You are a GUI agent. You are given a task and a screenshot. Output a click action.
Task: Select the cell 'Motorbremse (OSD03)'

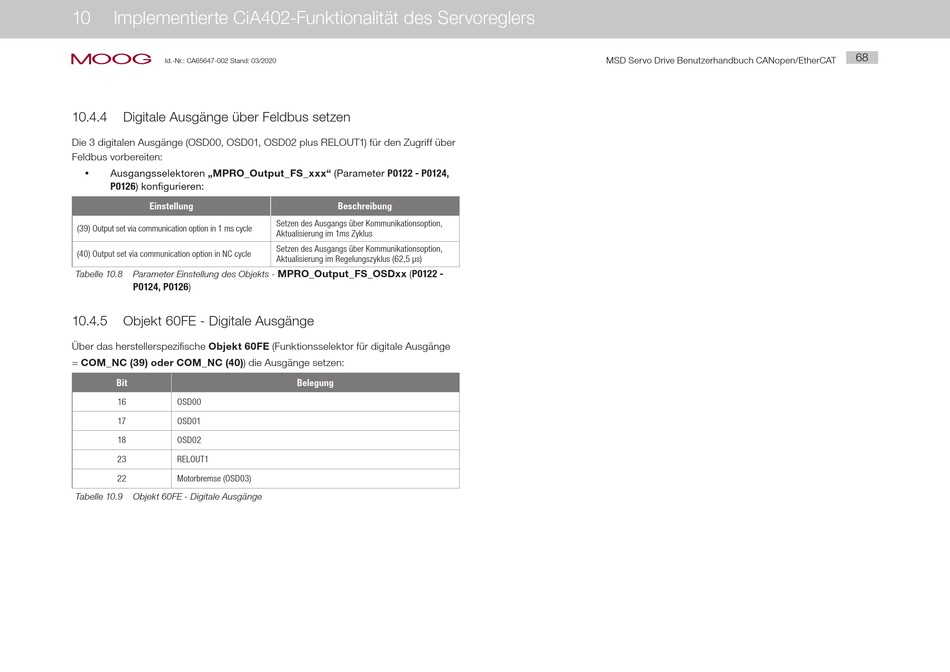click(x=315, y=479)
